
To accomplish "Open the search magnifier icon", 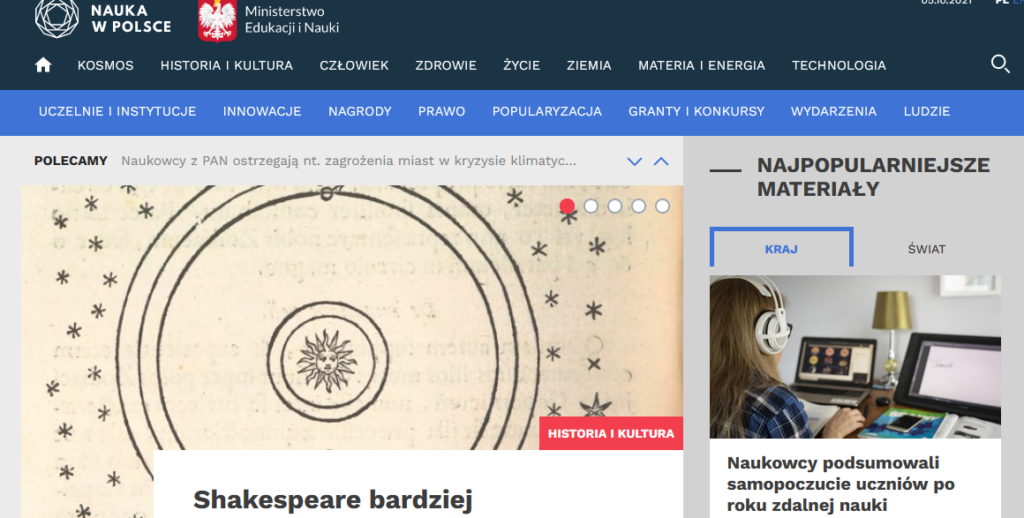I will click(x=1000, y=64).
